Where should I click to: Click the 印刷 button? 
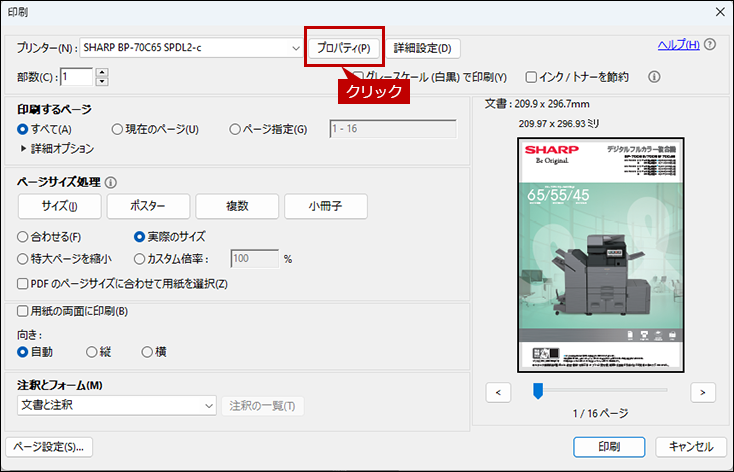click(x=609, y=447)
